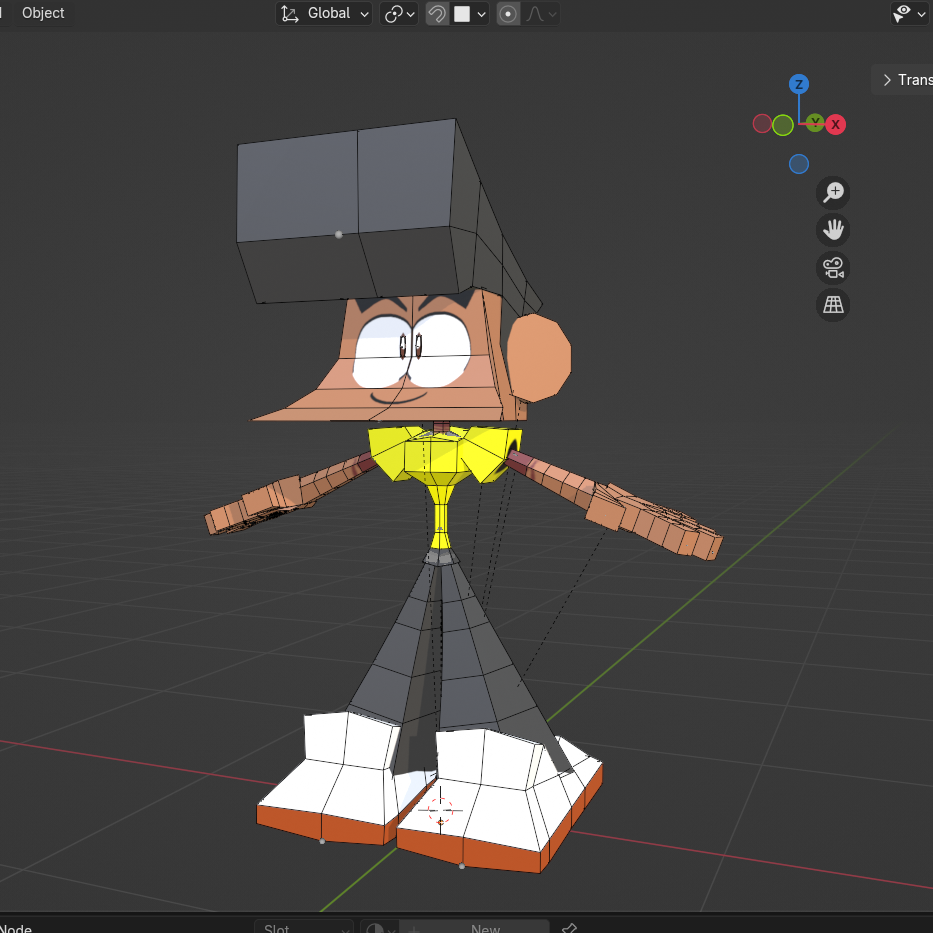This screenshot has height=933, width=933.
Task: Expand the Transform sidebar panel
Action: click(902, 80)
